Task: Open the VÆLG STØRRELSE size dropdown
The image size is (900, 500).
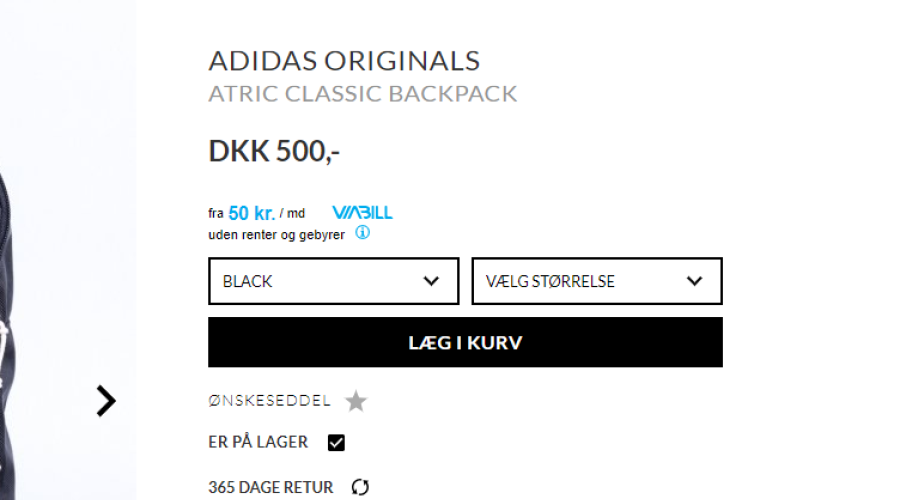Action: pyautogui.click(x=596, y=281)
